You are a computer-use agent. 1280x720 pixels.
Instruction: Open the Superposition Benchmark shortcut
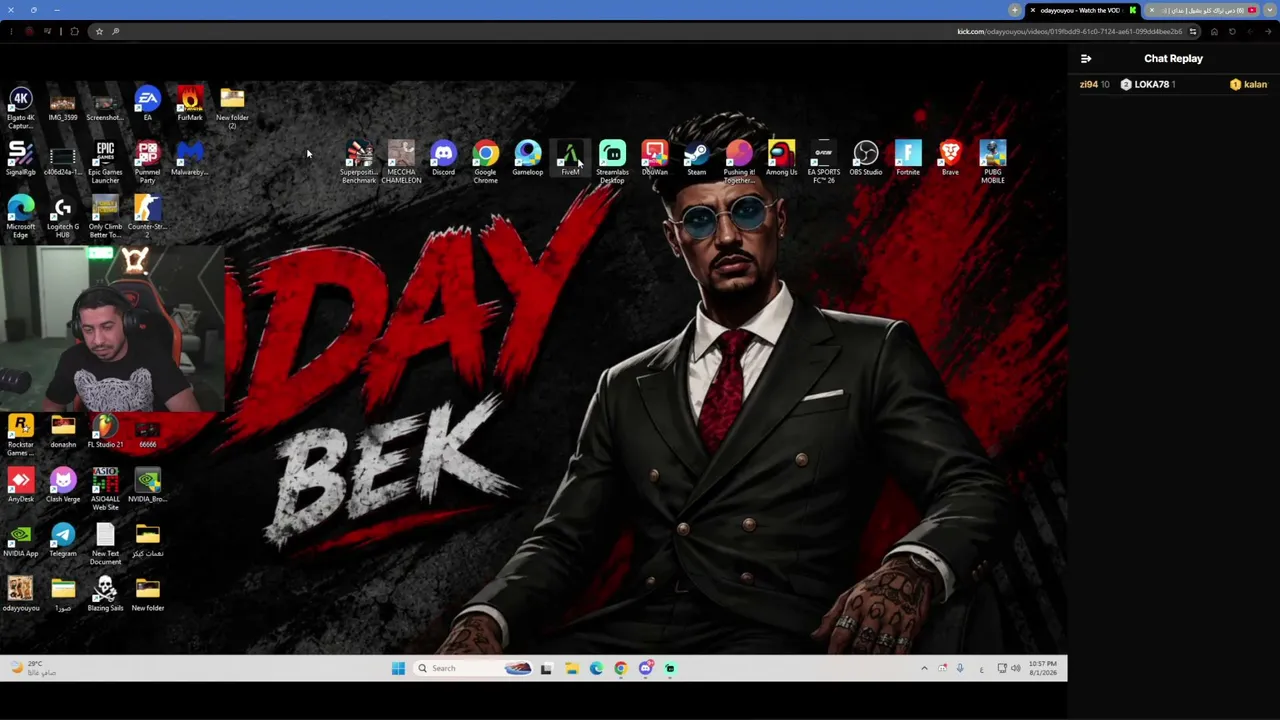point(359,162)
